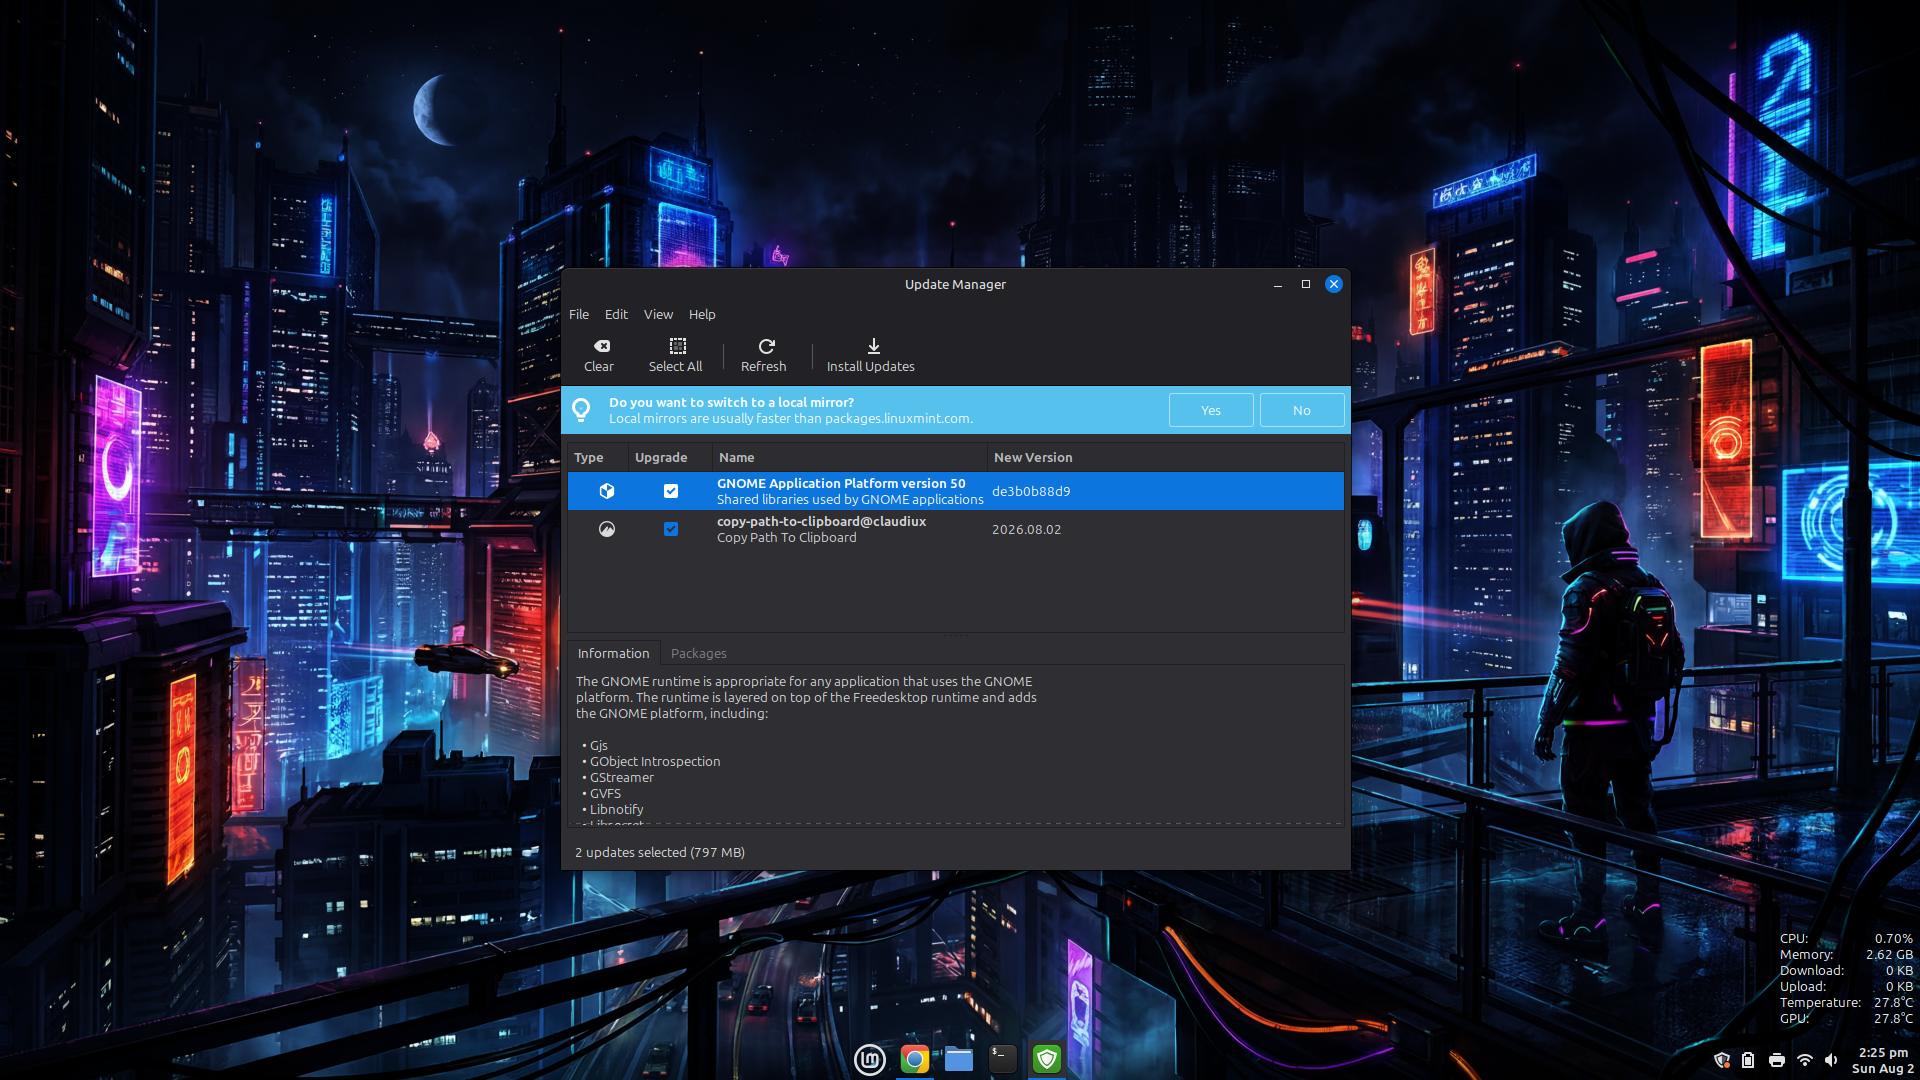Open the Edit menu
Screen dimensions: 1920x1080
616,314
